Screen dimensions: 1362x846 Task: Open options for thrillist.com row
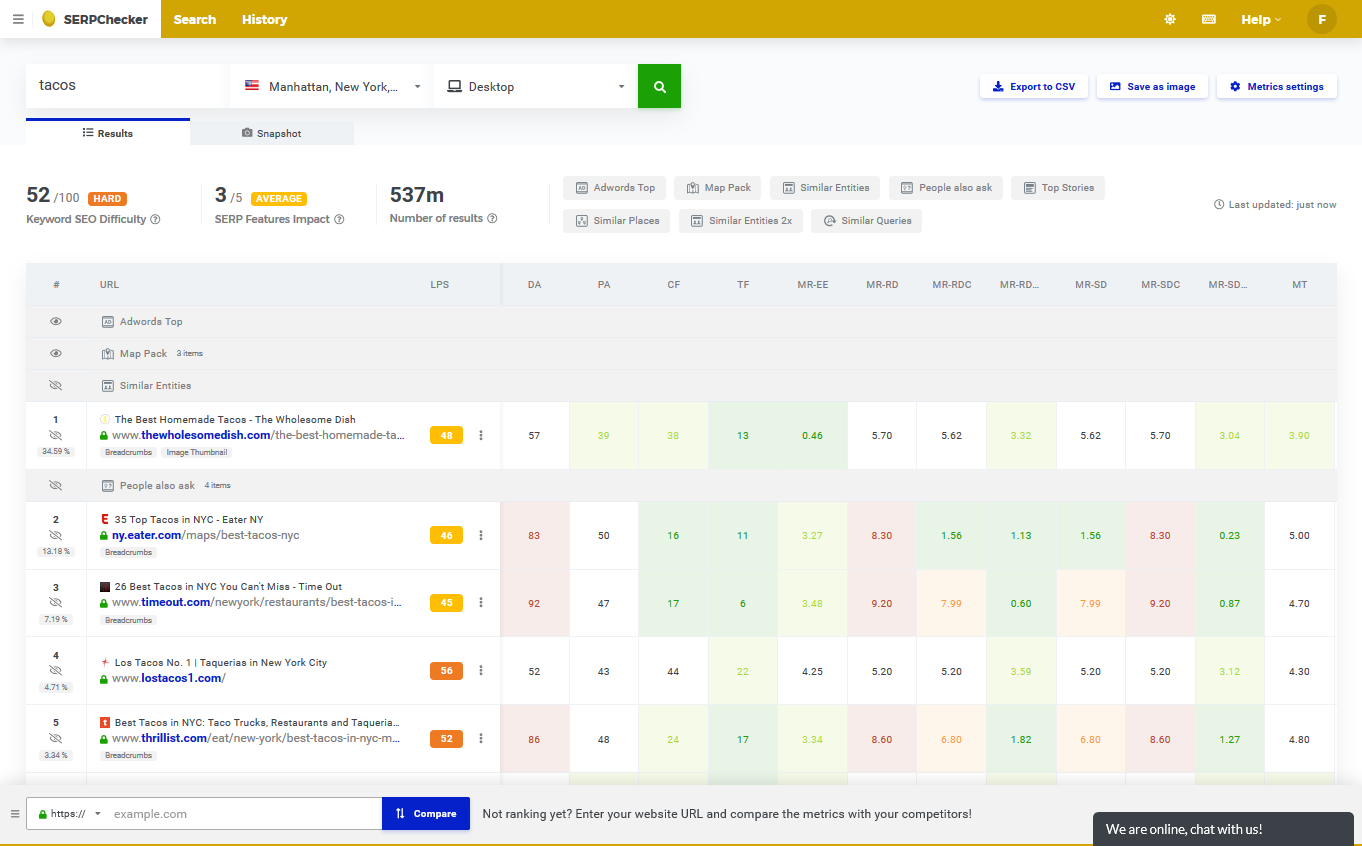(481, 738)
